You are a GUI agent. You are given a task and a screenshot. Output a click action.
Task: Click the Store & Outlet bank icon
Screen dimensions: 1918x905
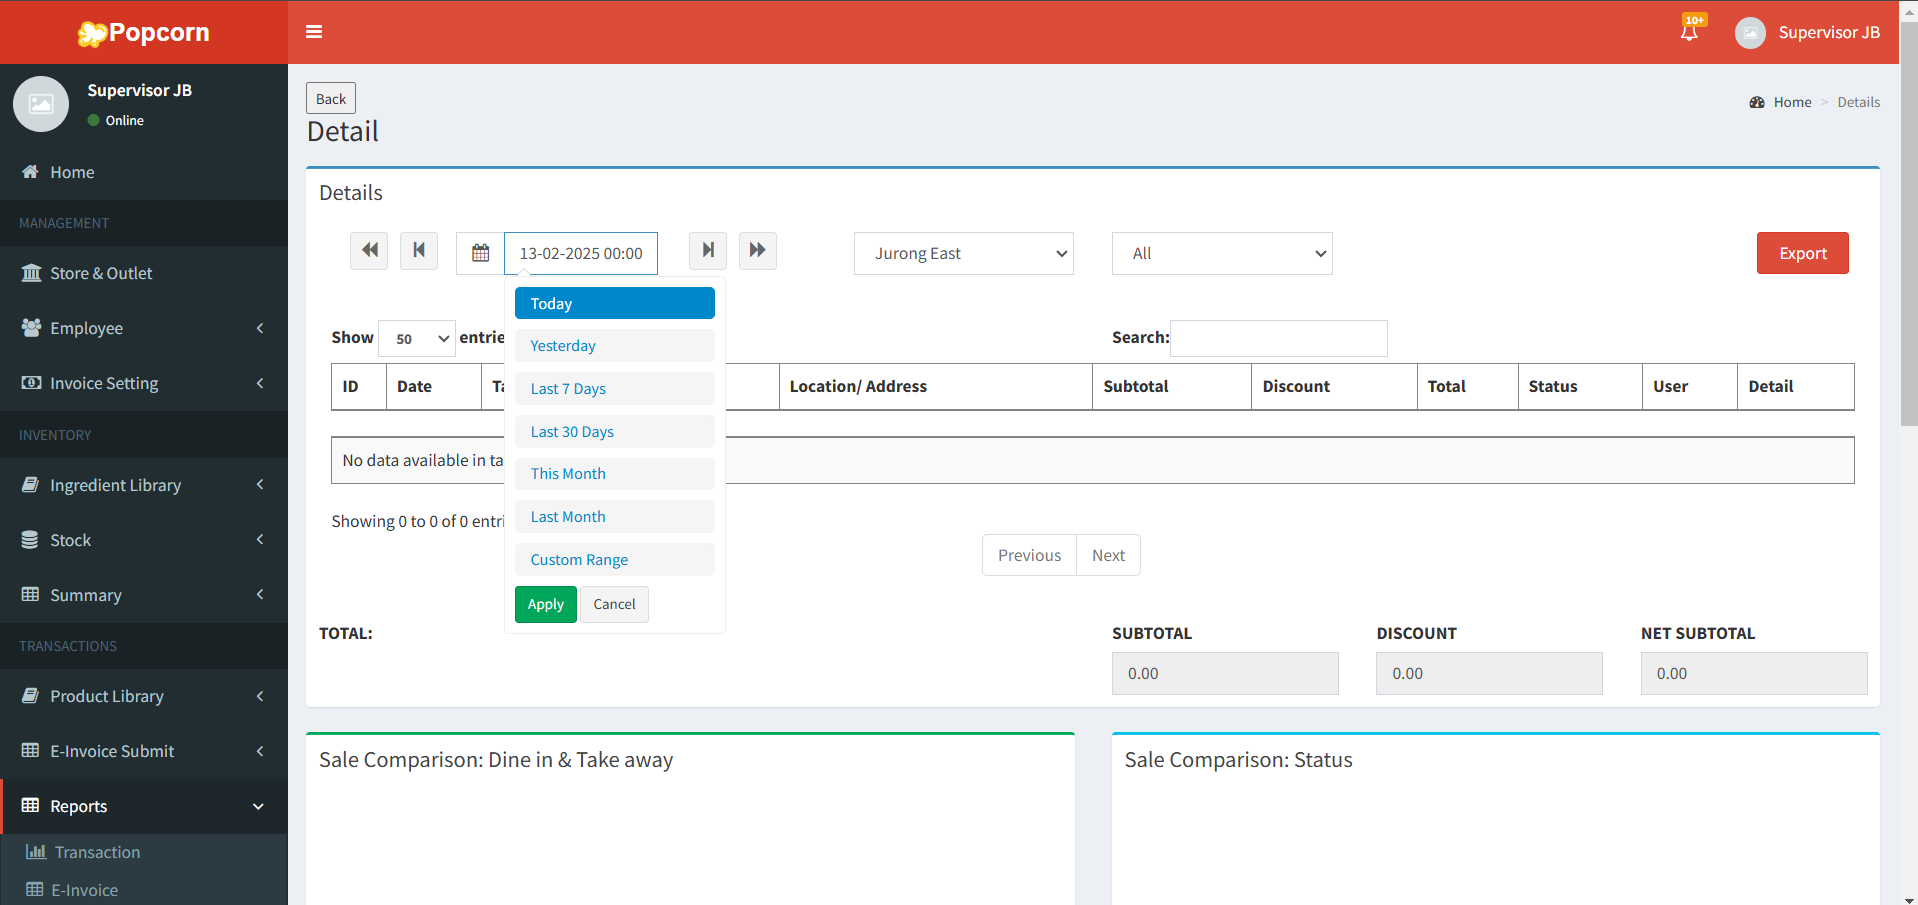coord(31,273)
